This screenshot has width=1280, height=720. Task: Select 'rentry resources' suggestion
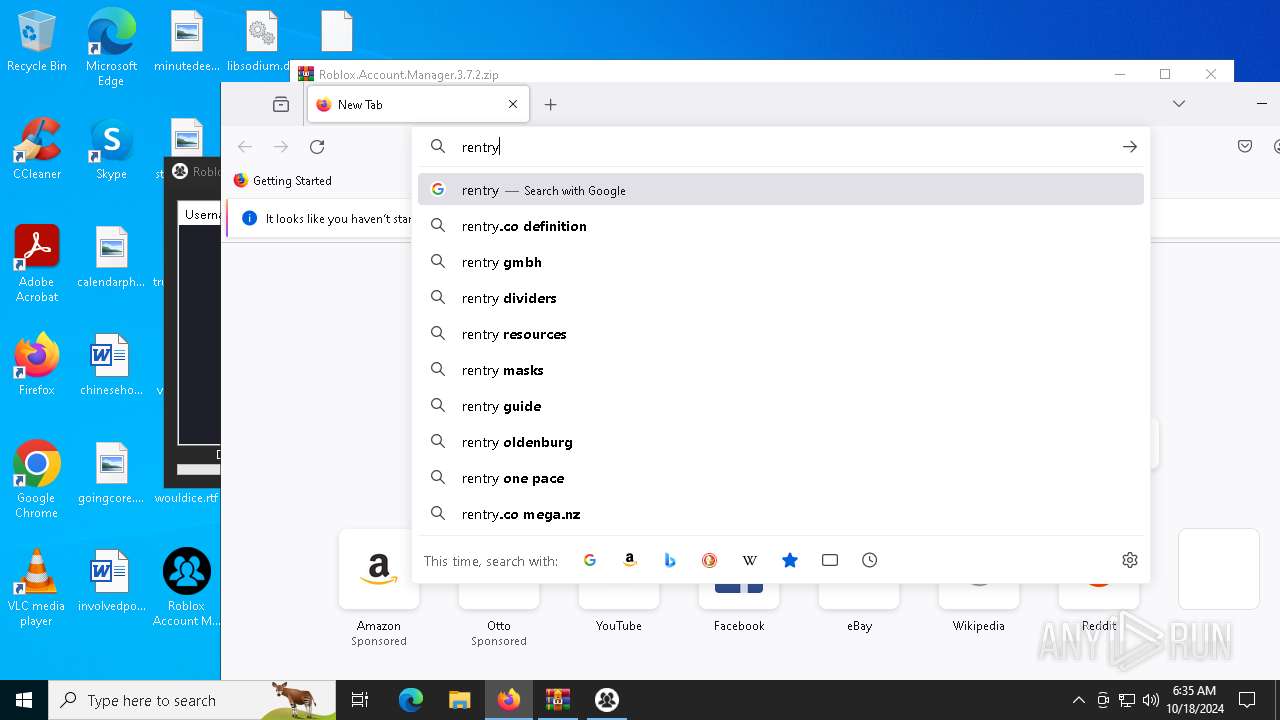coord(781,334)
